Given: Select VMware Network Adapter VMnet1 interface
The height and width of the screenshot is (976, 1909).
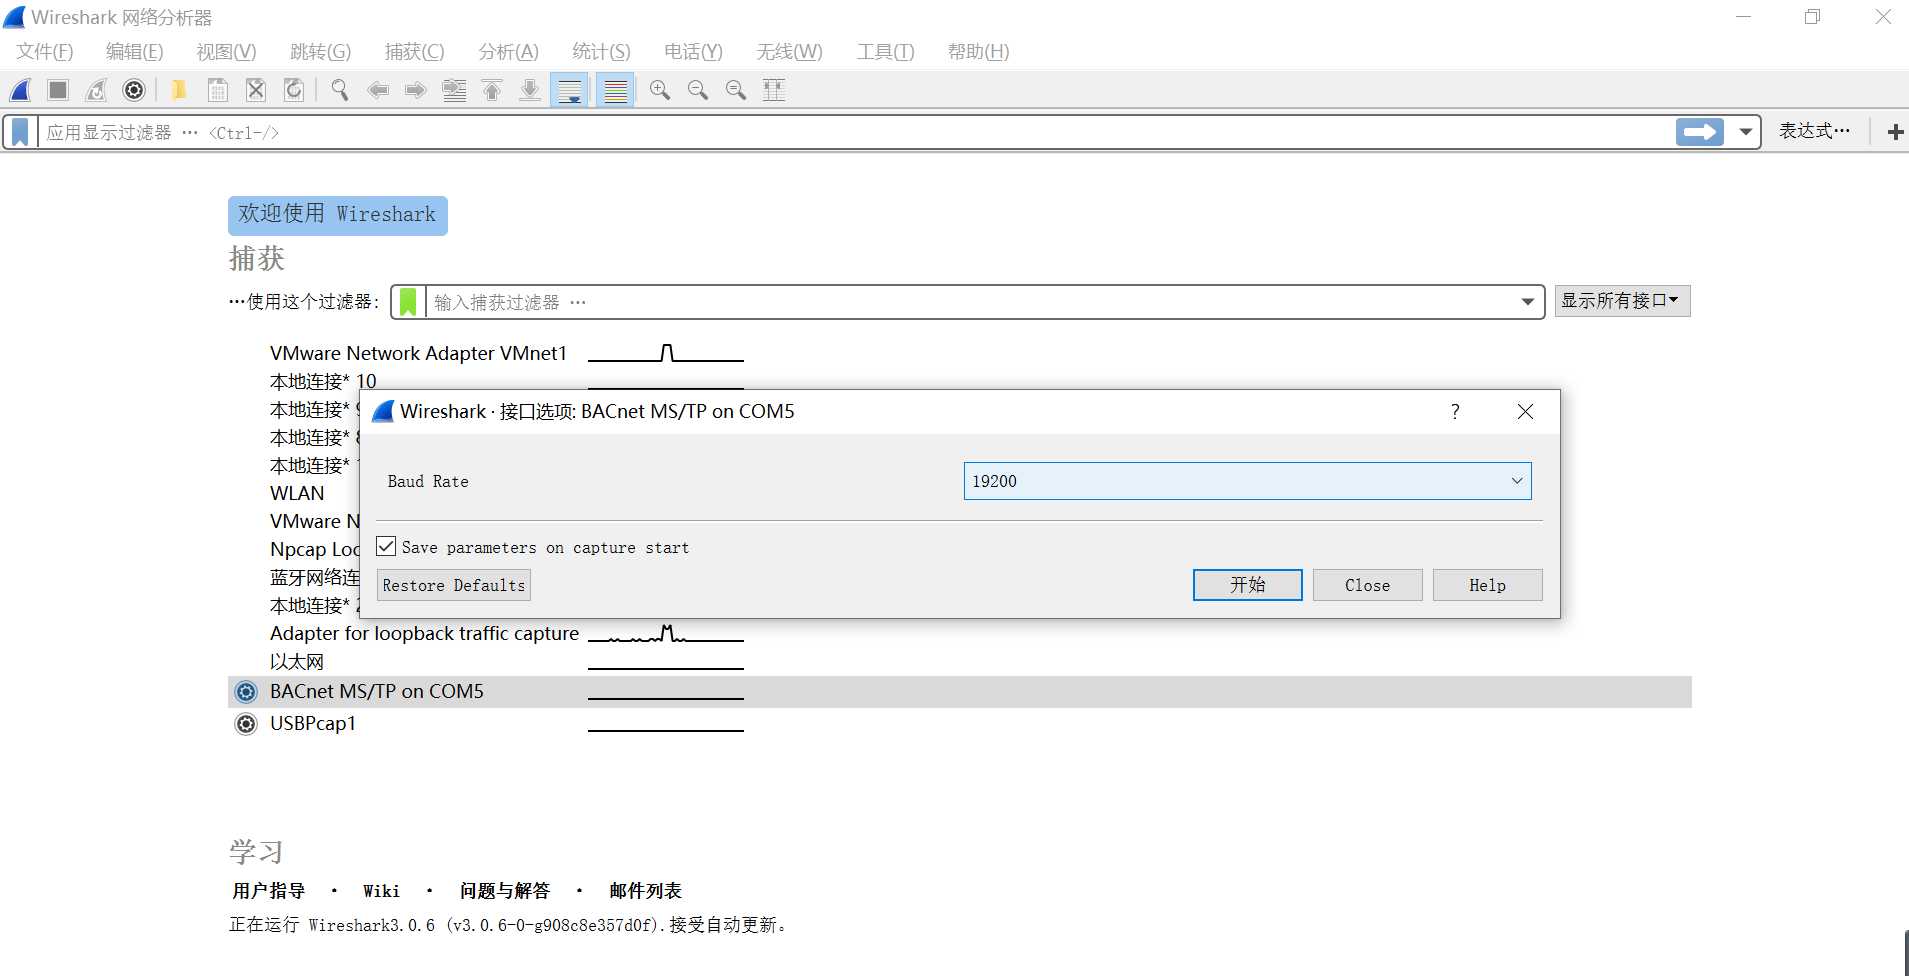Looking at the screenshot, I should (x=418, y=353).
